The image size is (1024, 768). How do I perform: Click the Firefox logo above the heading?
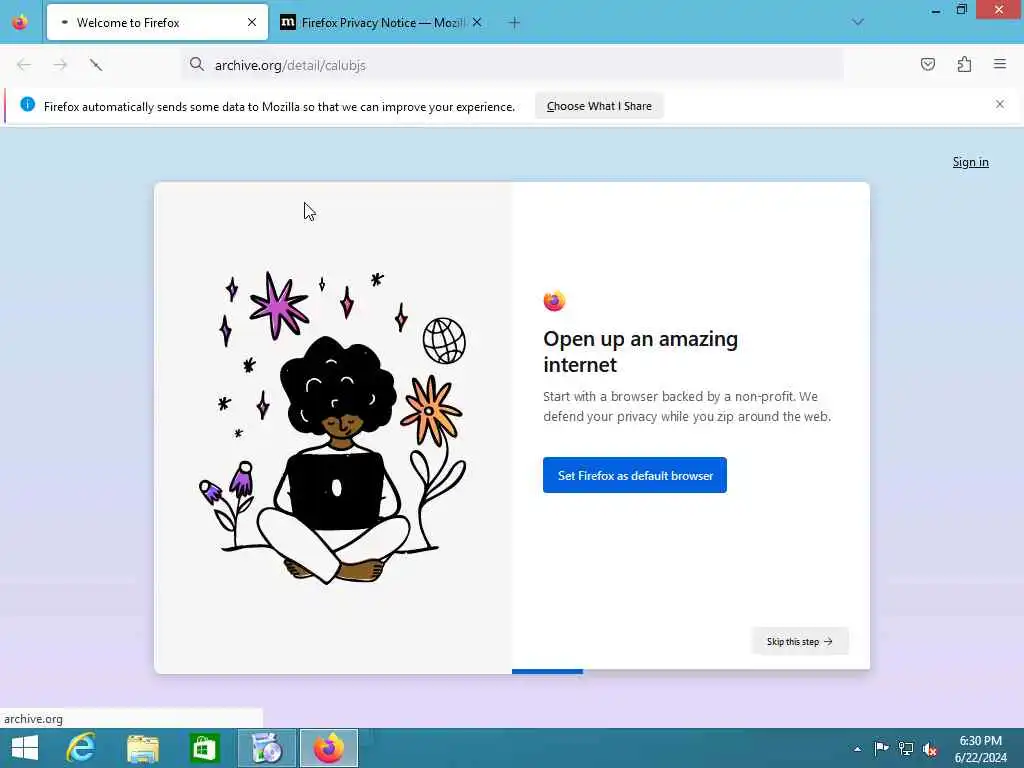click(554, 301)
